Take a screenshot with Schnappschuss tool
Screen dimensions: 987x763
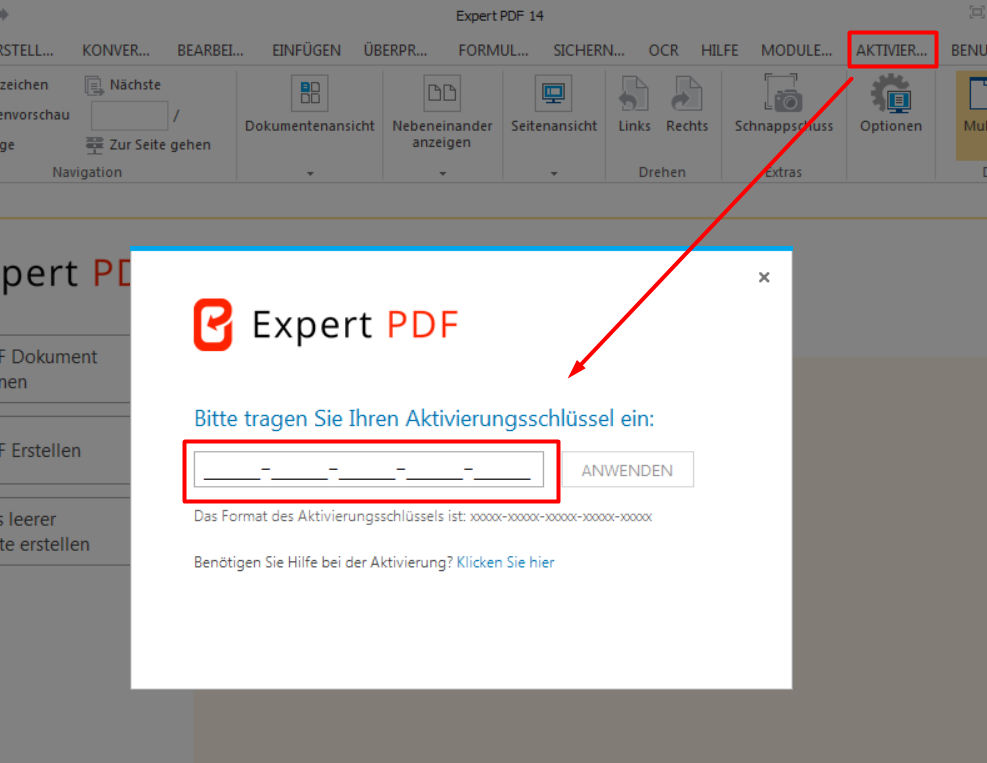point(783,93)
